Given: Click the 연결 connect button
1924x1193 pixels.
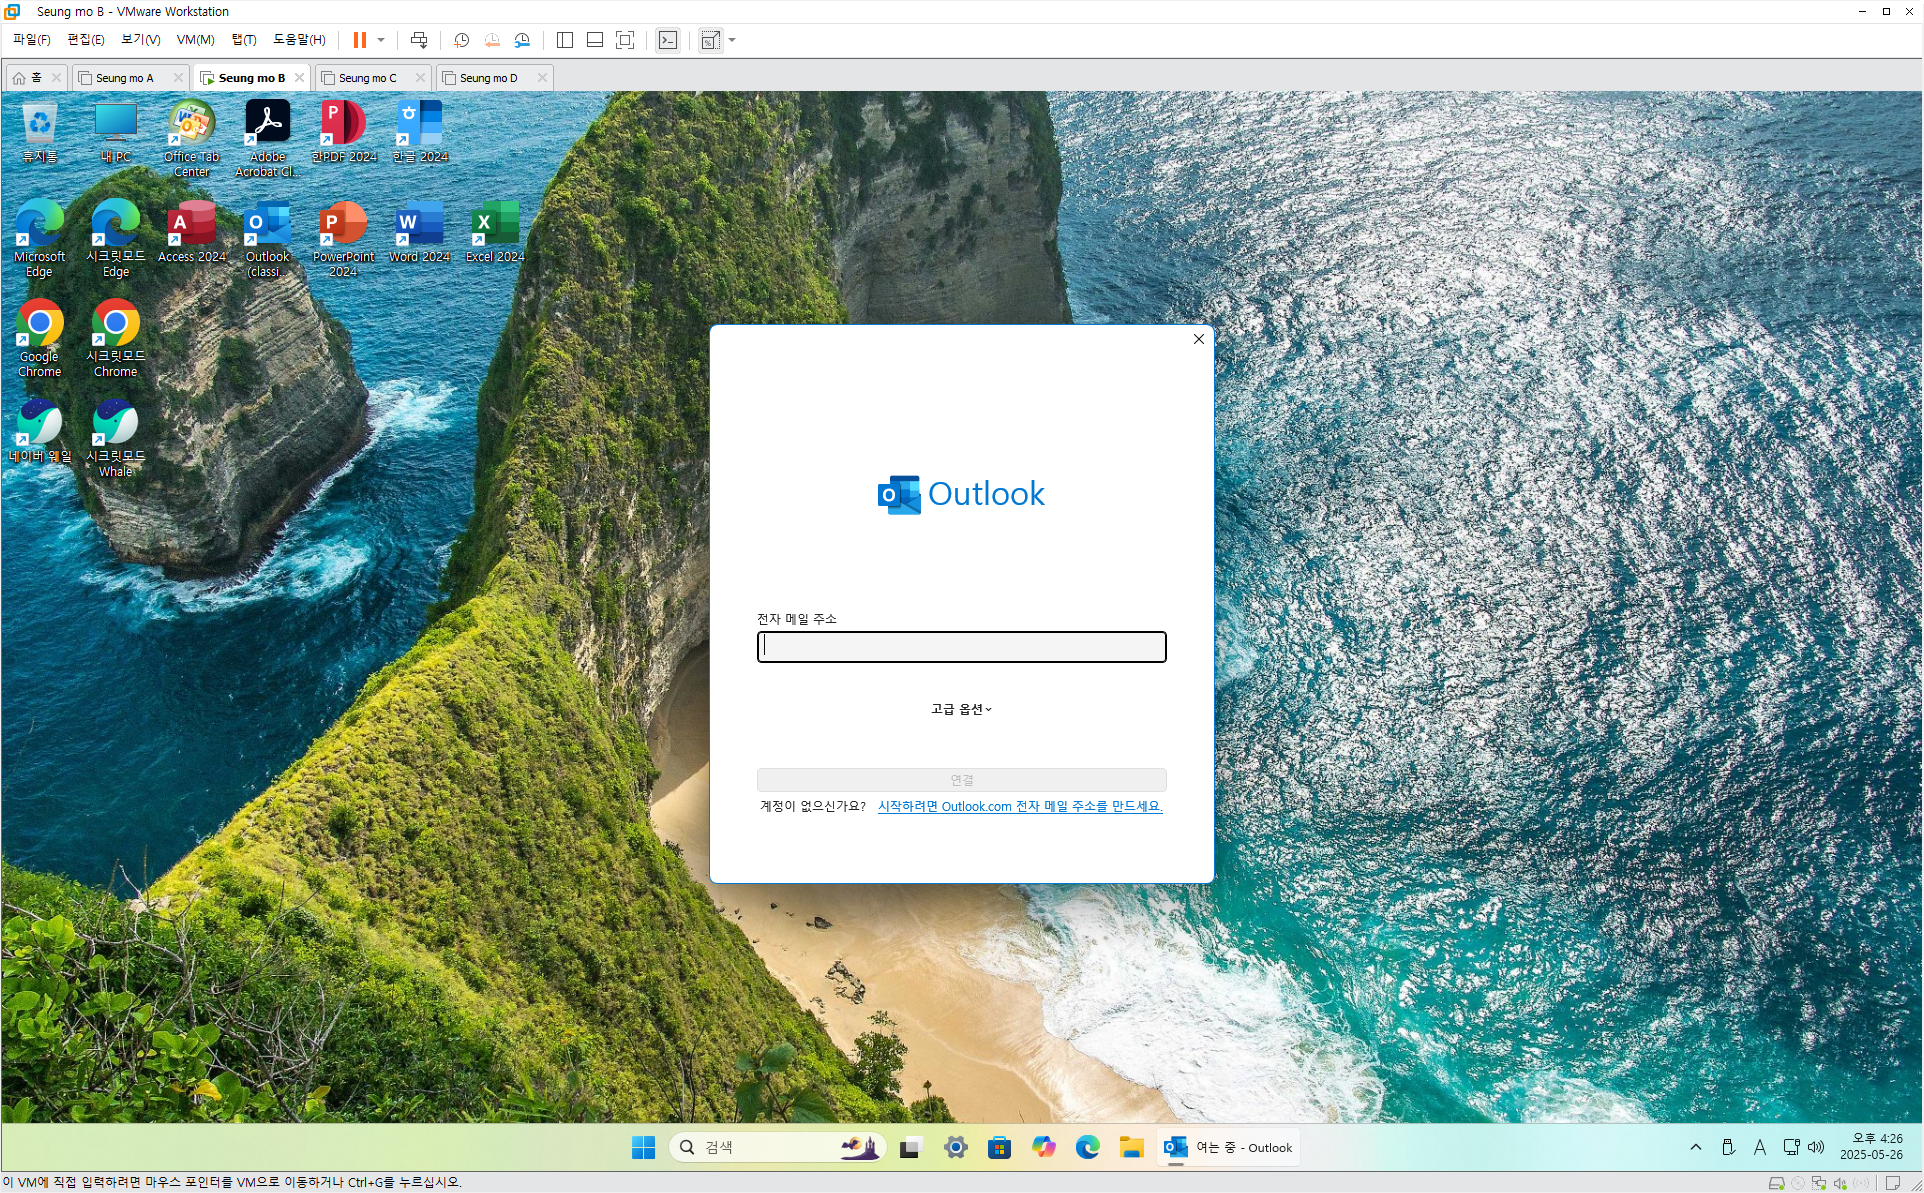Looking at the screenshot, I should (961, 780).
